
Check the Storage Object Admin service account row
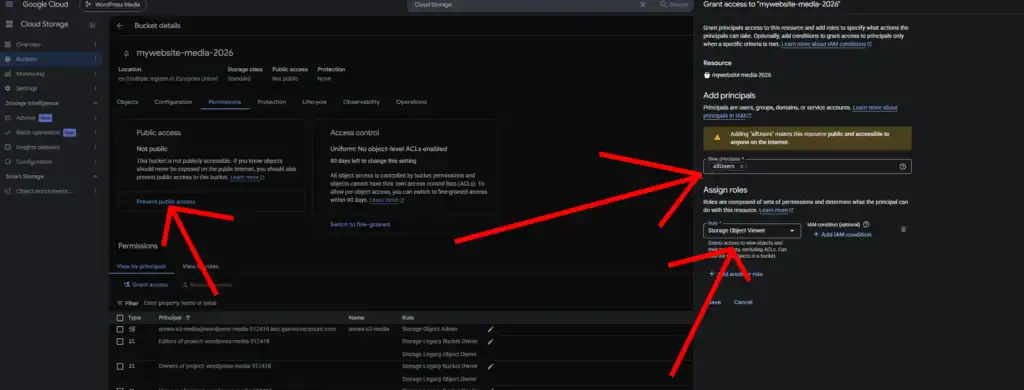(x=120, y=329)
